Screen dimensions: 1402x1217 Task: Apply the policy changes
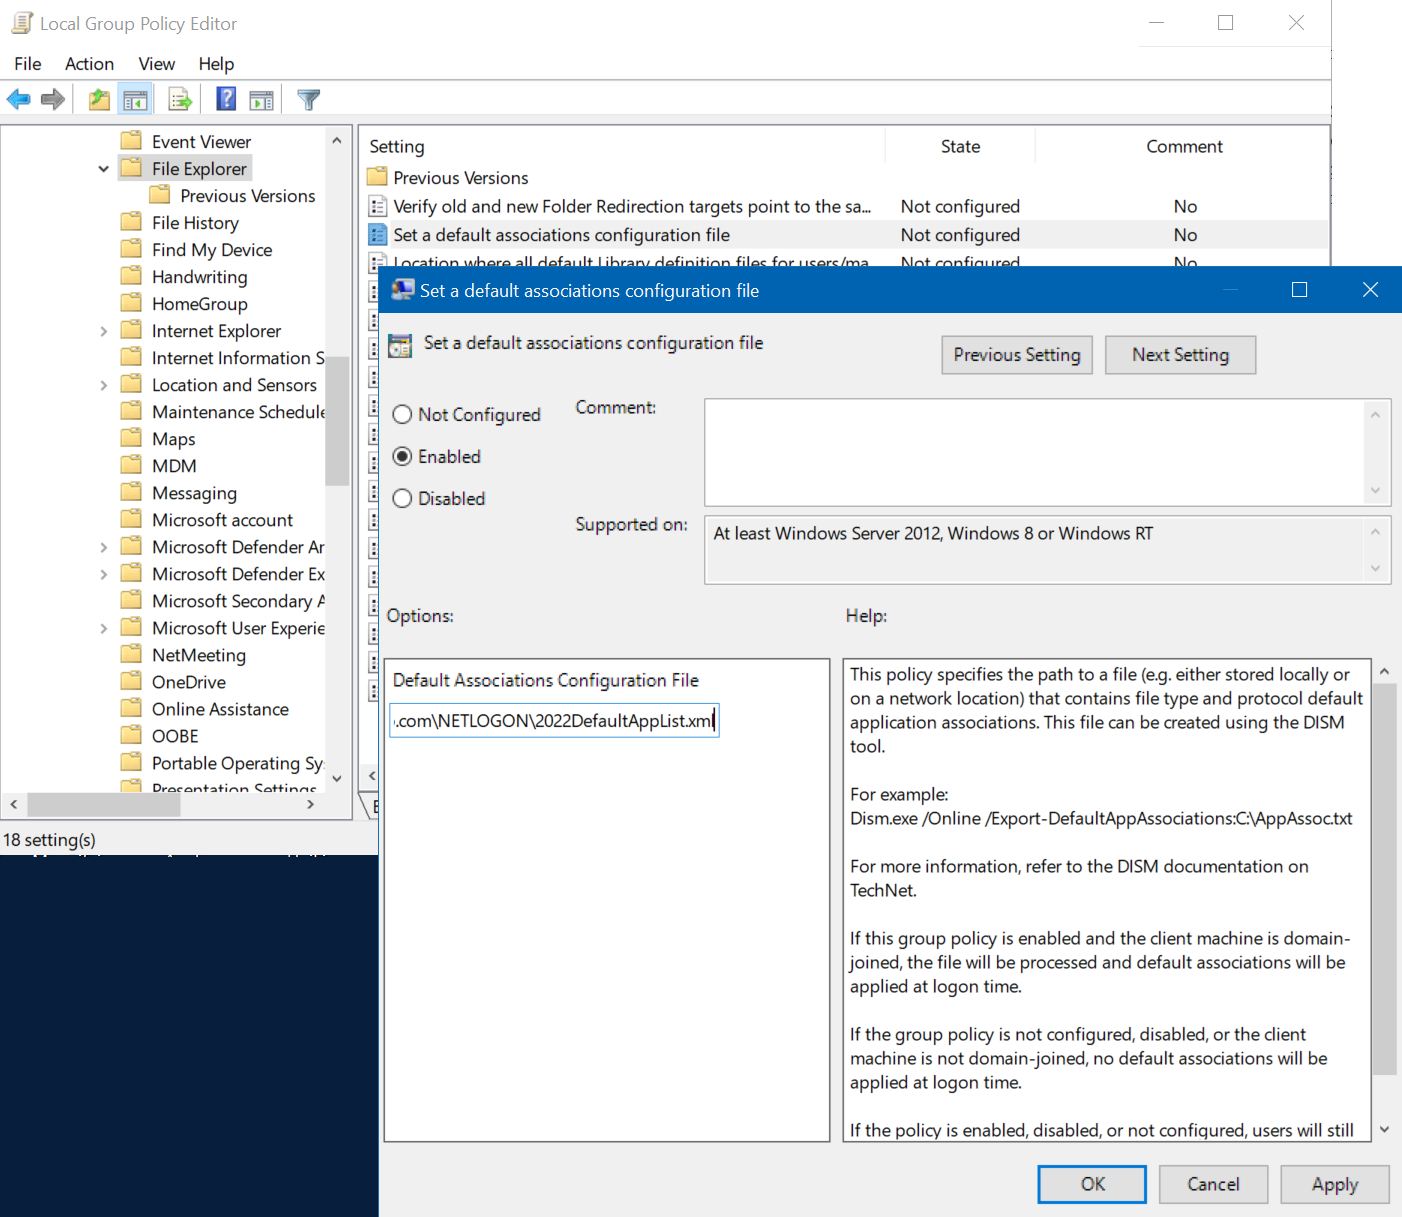(x=1334, y=1184)
